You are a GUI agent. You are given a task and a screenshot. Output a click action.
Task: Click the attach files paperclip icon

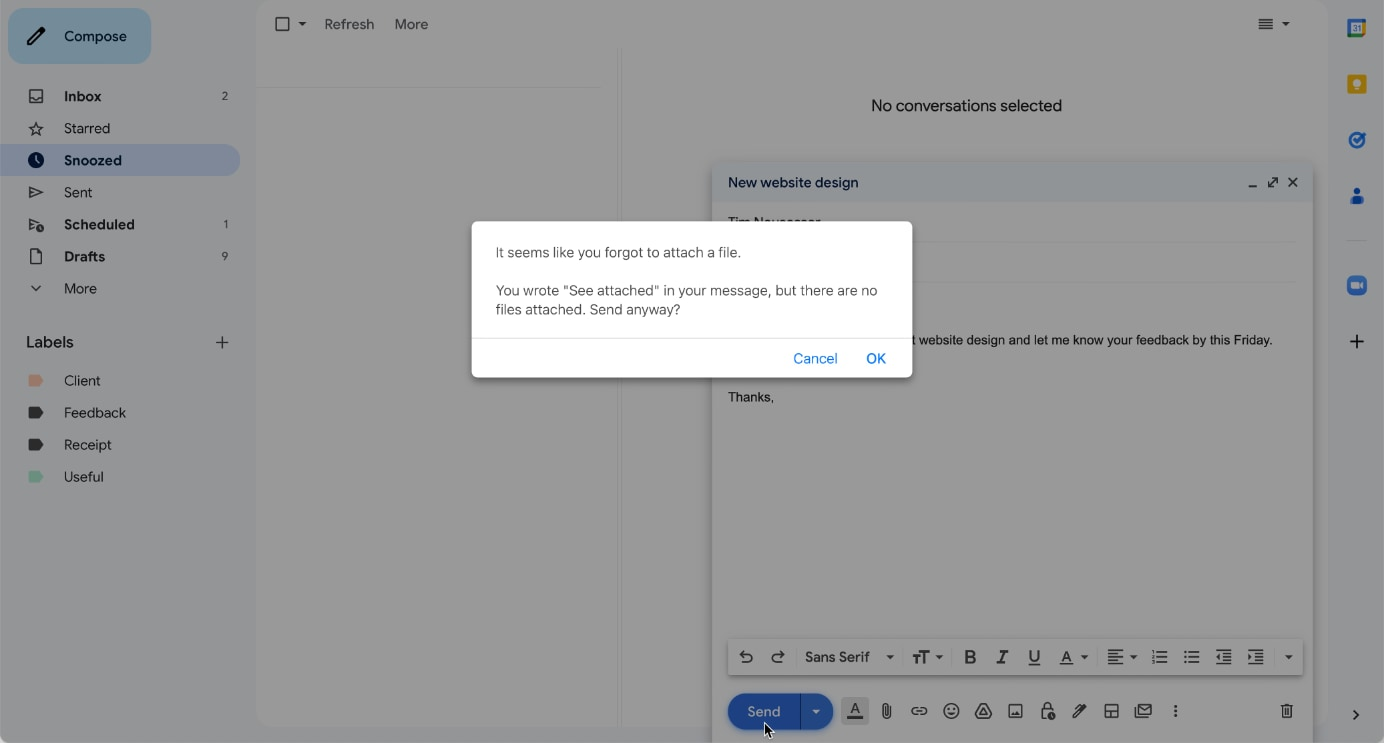(886, 711)
